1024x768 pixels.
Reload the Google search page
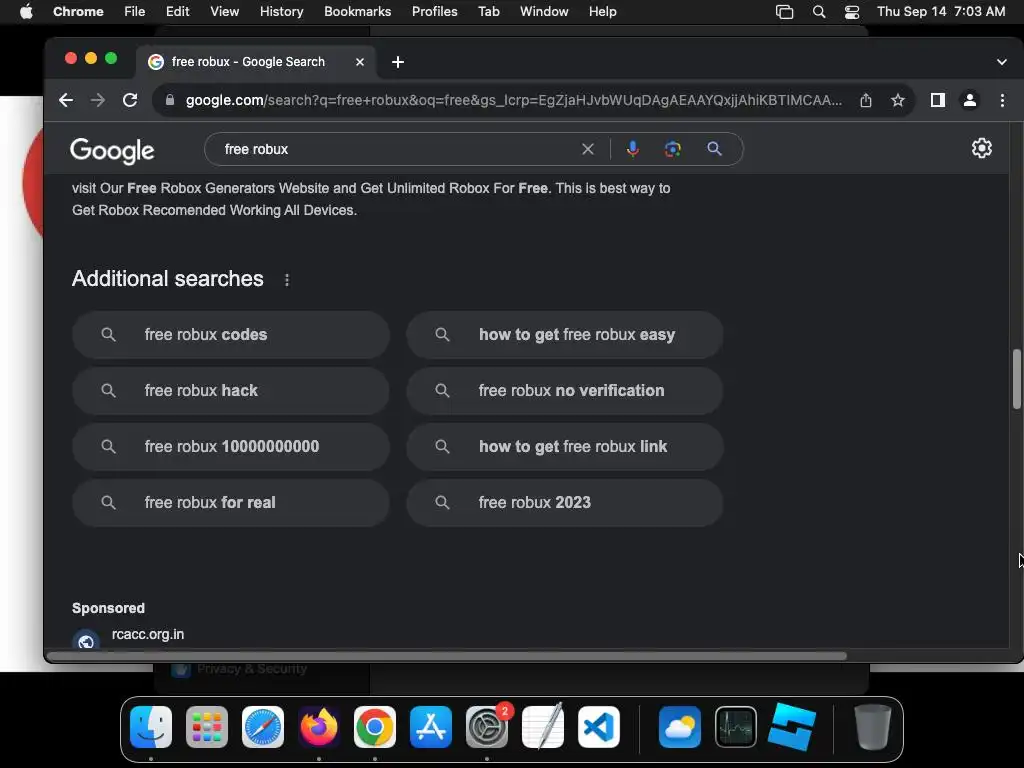[x=130, y=100]
